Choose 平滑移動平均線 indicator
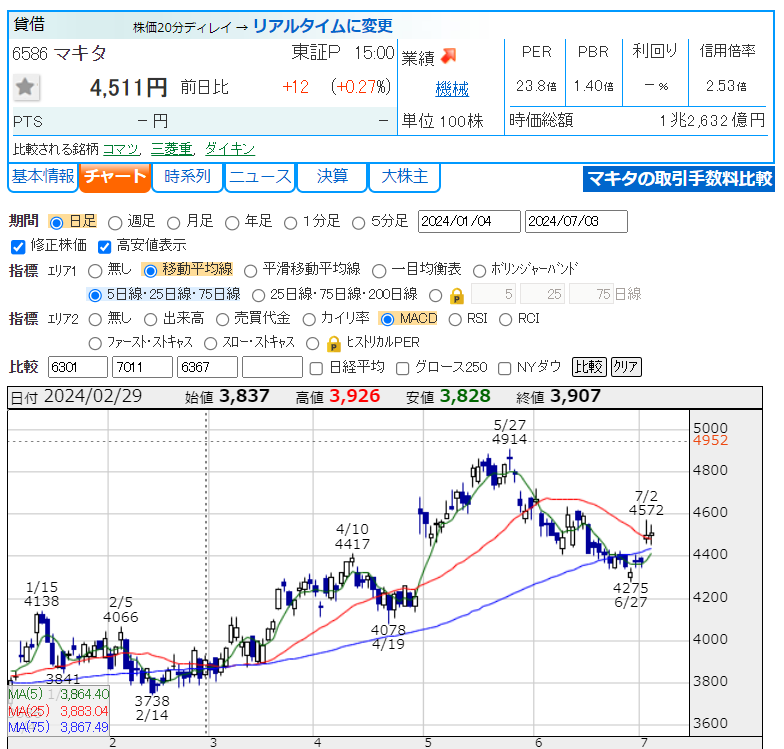Screen dimensions: 784x749 (250, 271)
